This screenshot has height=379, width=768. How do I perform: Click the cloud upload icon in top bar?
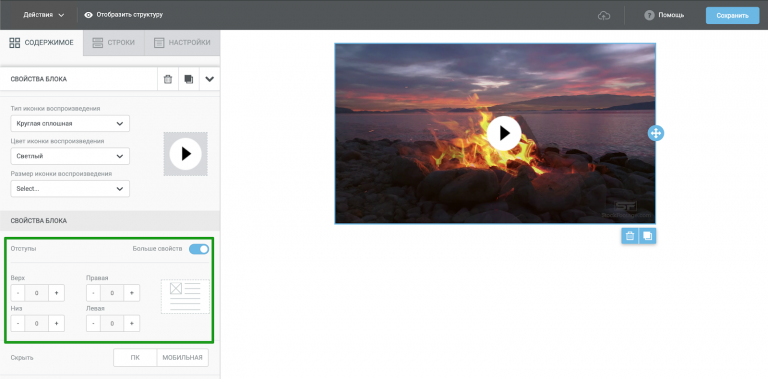[604, 15]
